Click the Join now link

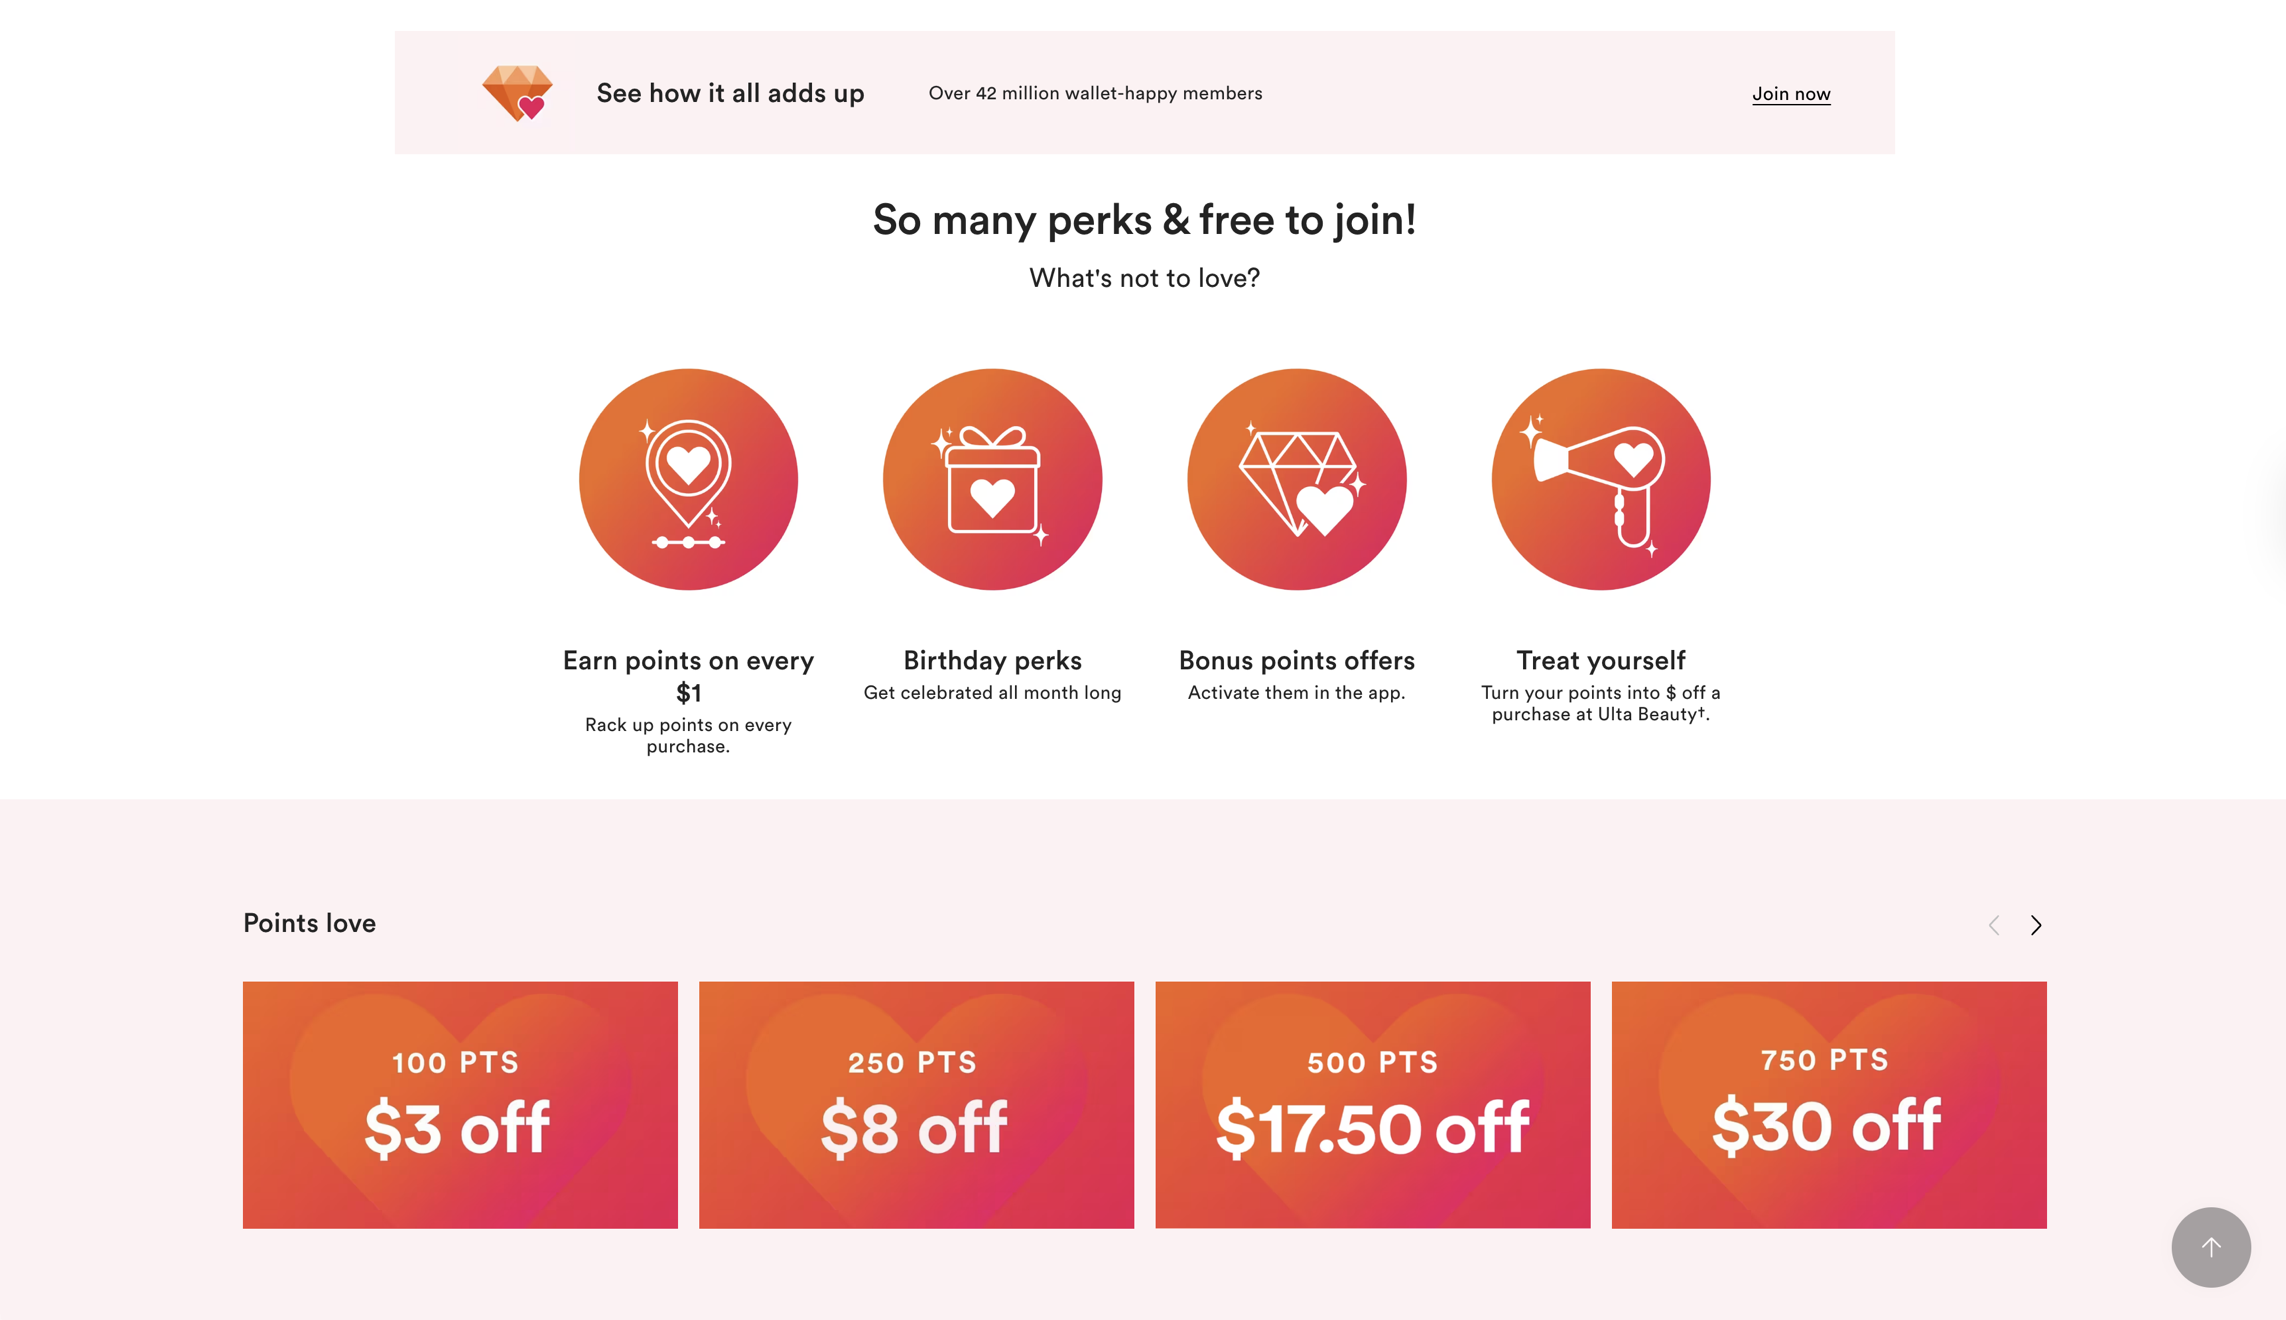coord(1791,94)
